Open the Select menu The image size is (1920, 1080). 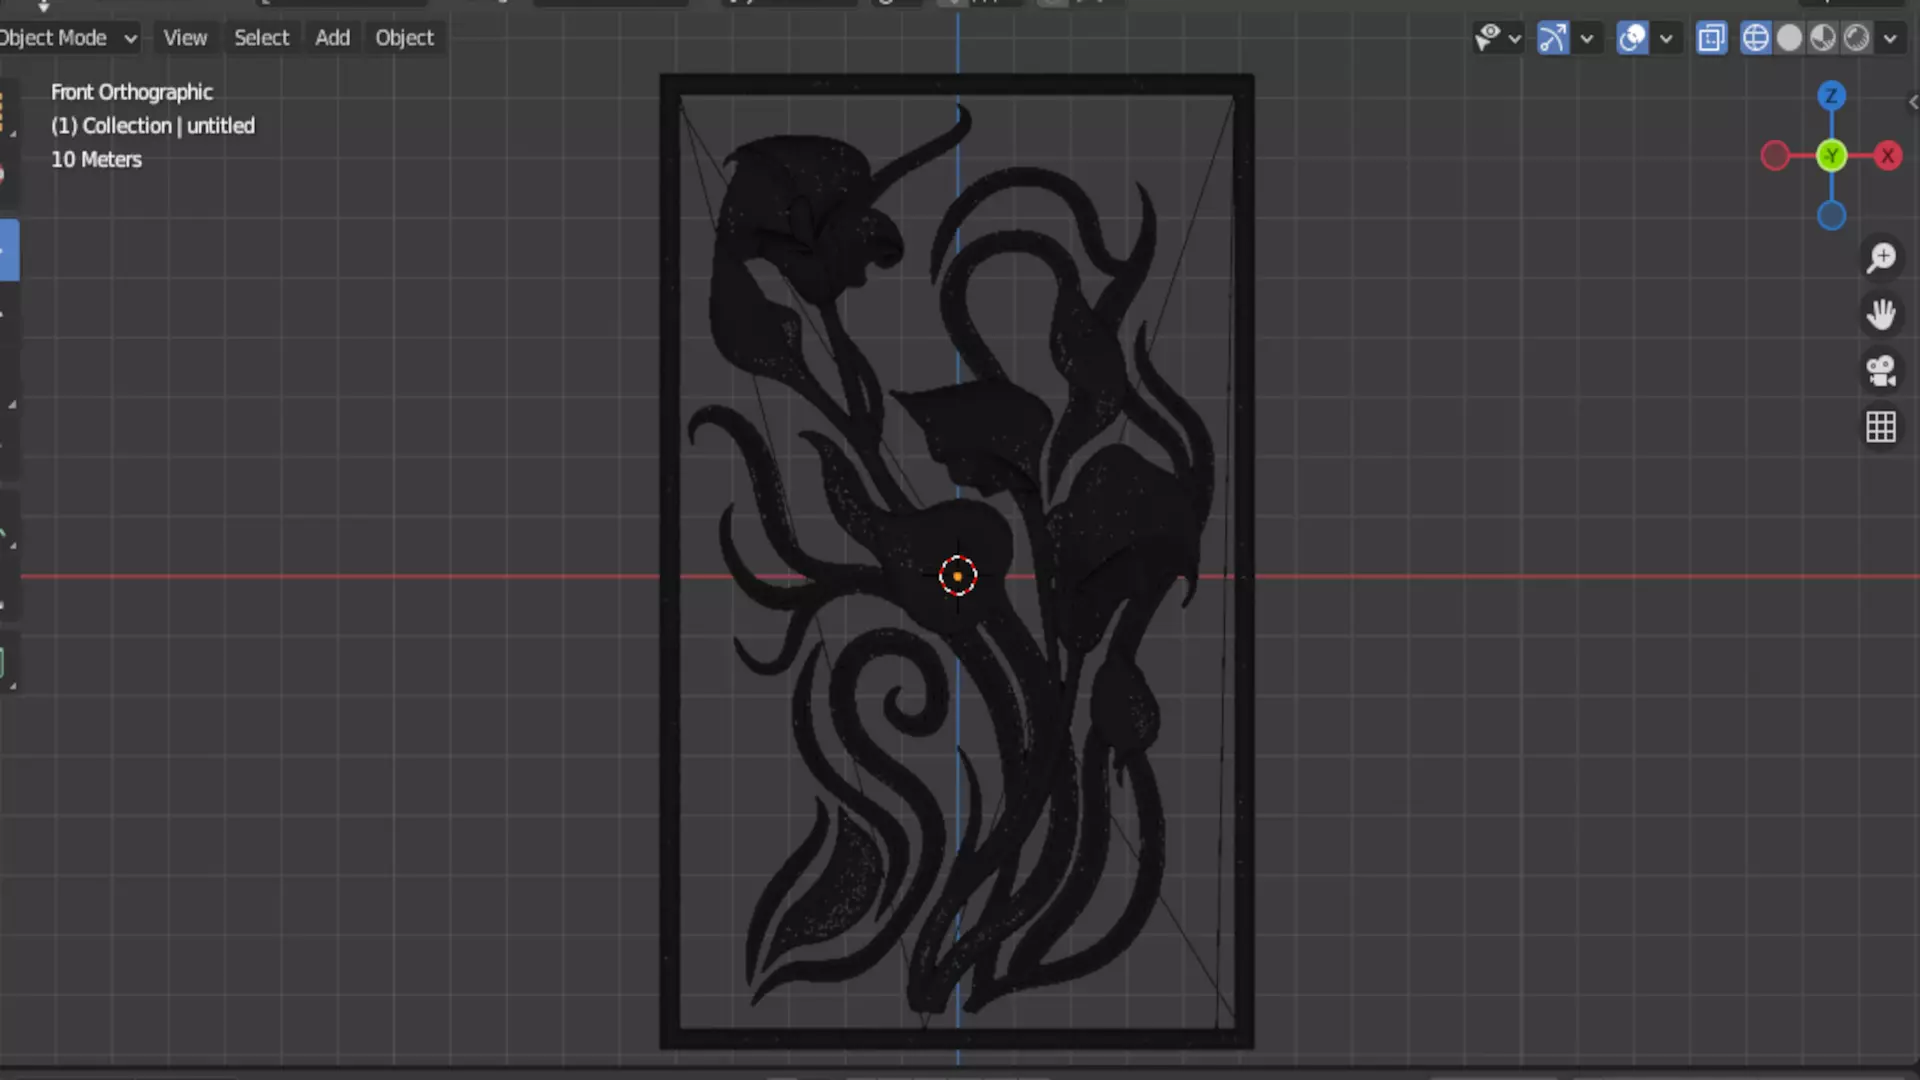point(261,38)
